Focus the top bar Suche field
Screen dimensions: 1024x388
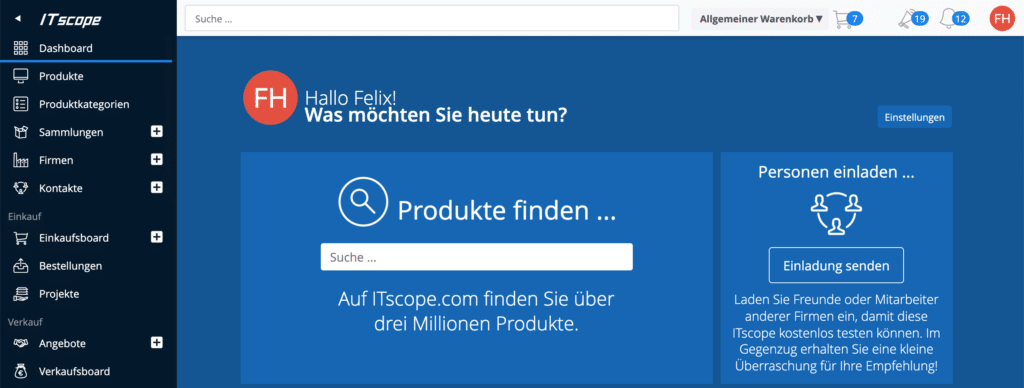pyautogui.click(x=432, y=19)
